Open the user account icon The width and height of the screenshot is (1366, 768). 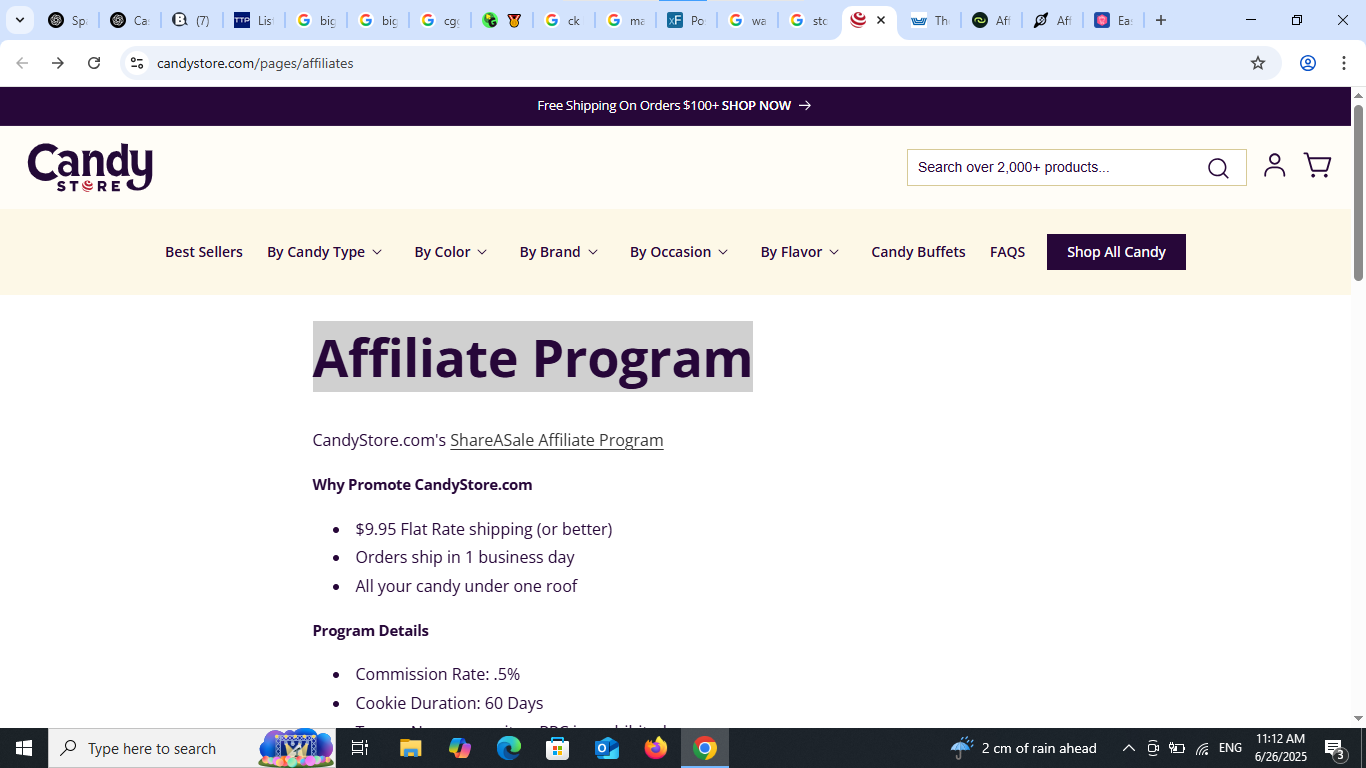point(1274,166)
